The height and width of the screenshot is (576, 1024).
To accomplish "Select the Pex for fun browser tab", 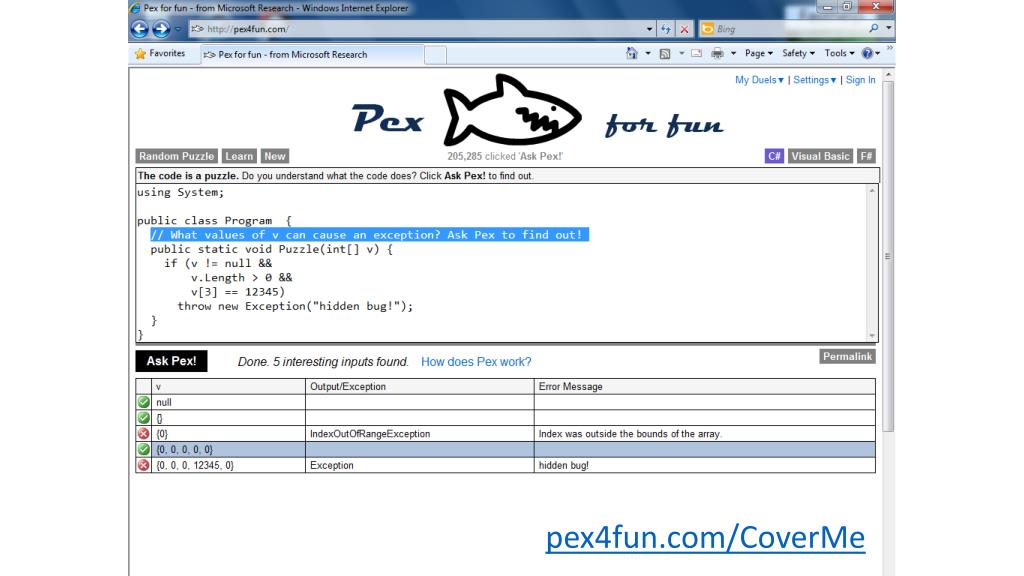I will (x=312, y=55).
